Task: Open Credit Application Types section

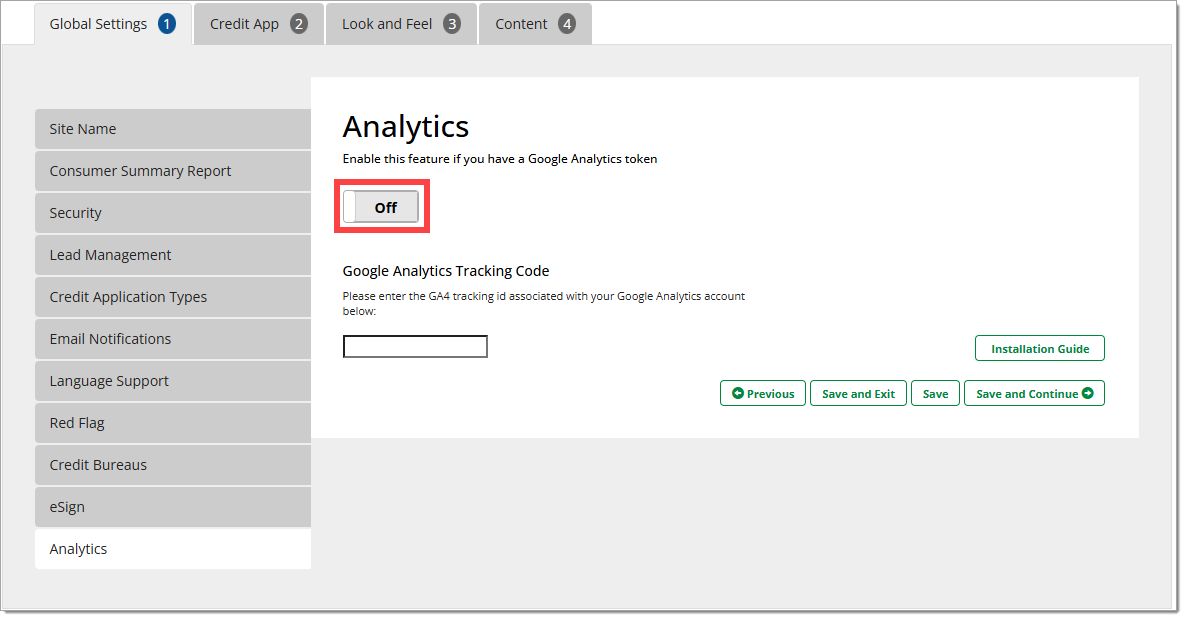Action: [172, 297]
